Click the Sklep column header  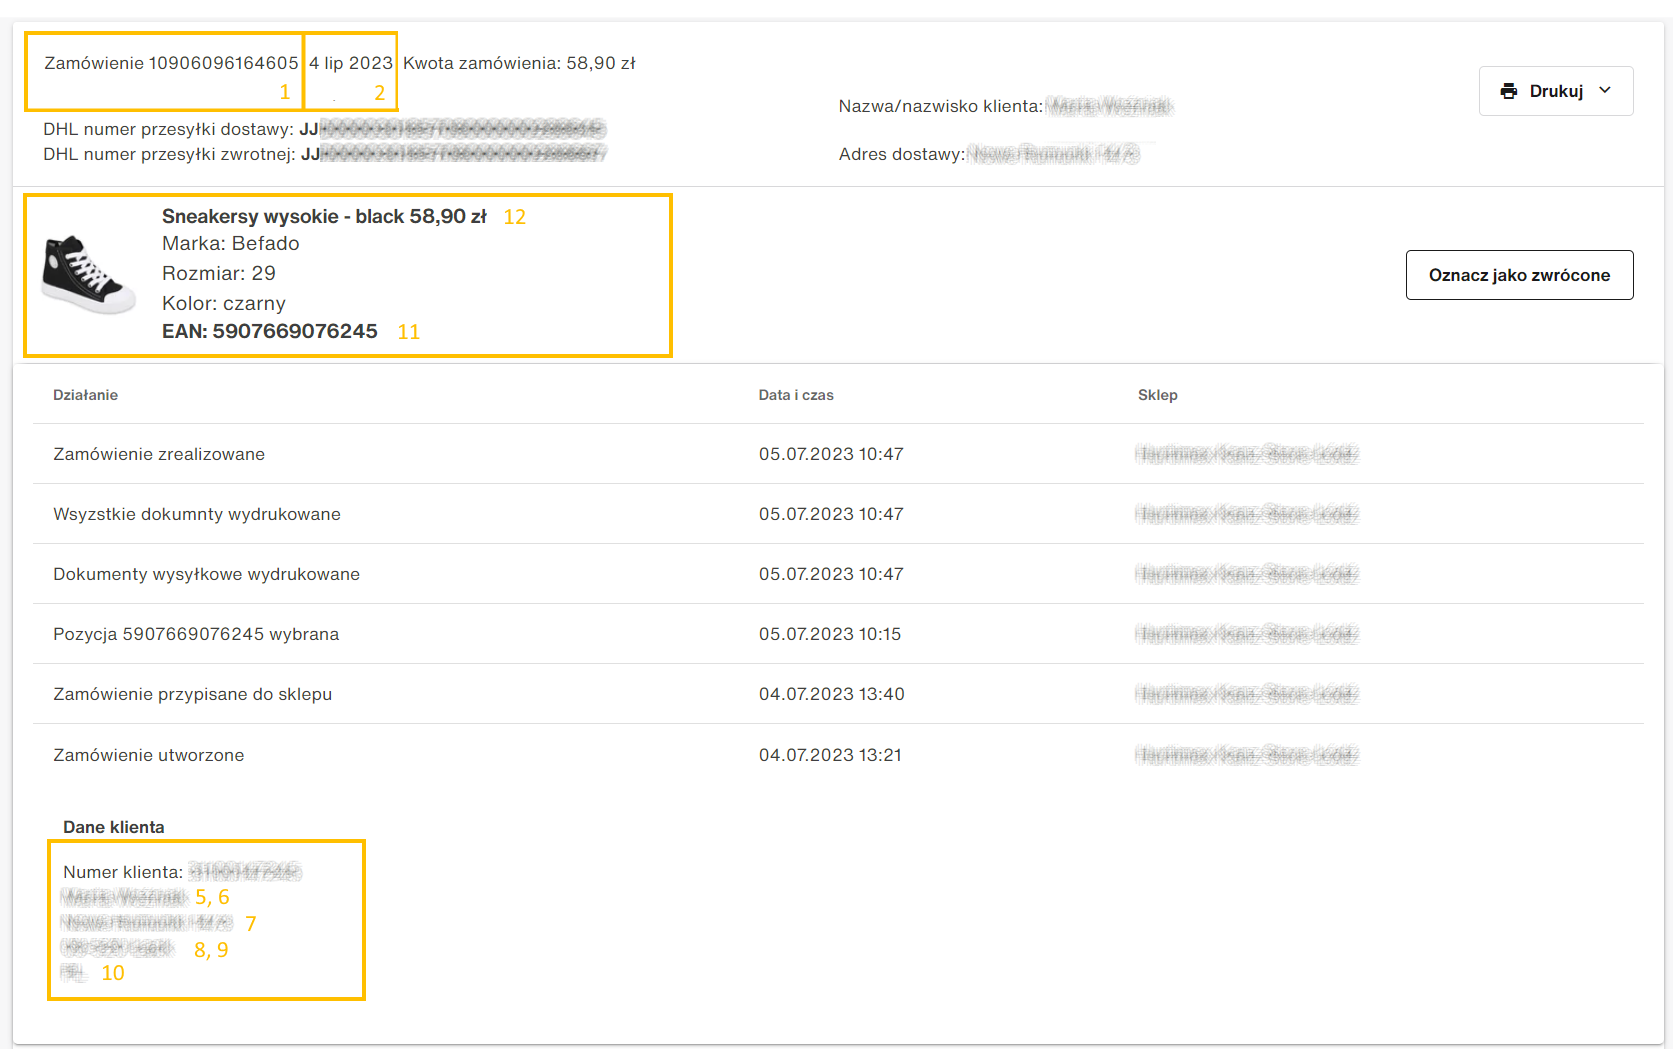1157,395
